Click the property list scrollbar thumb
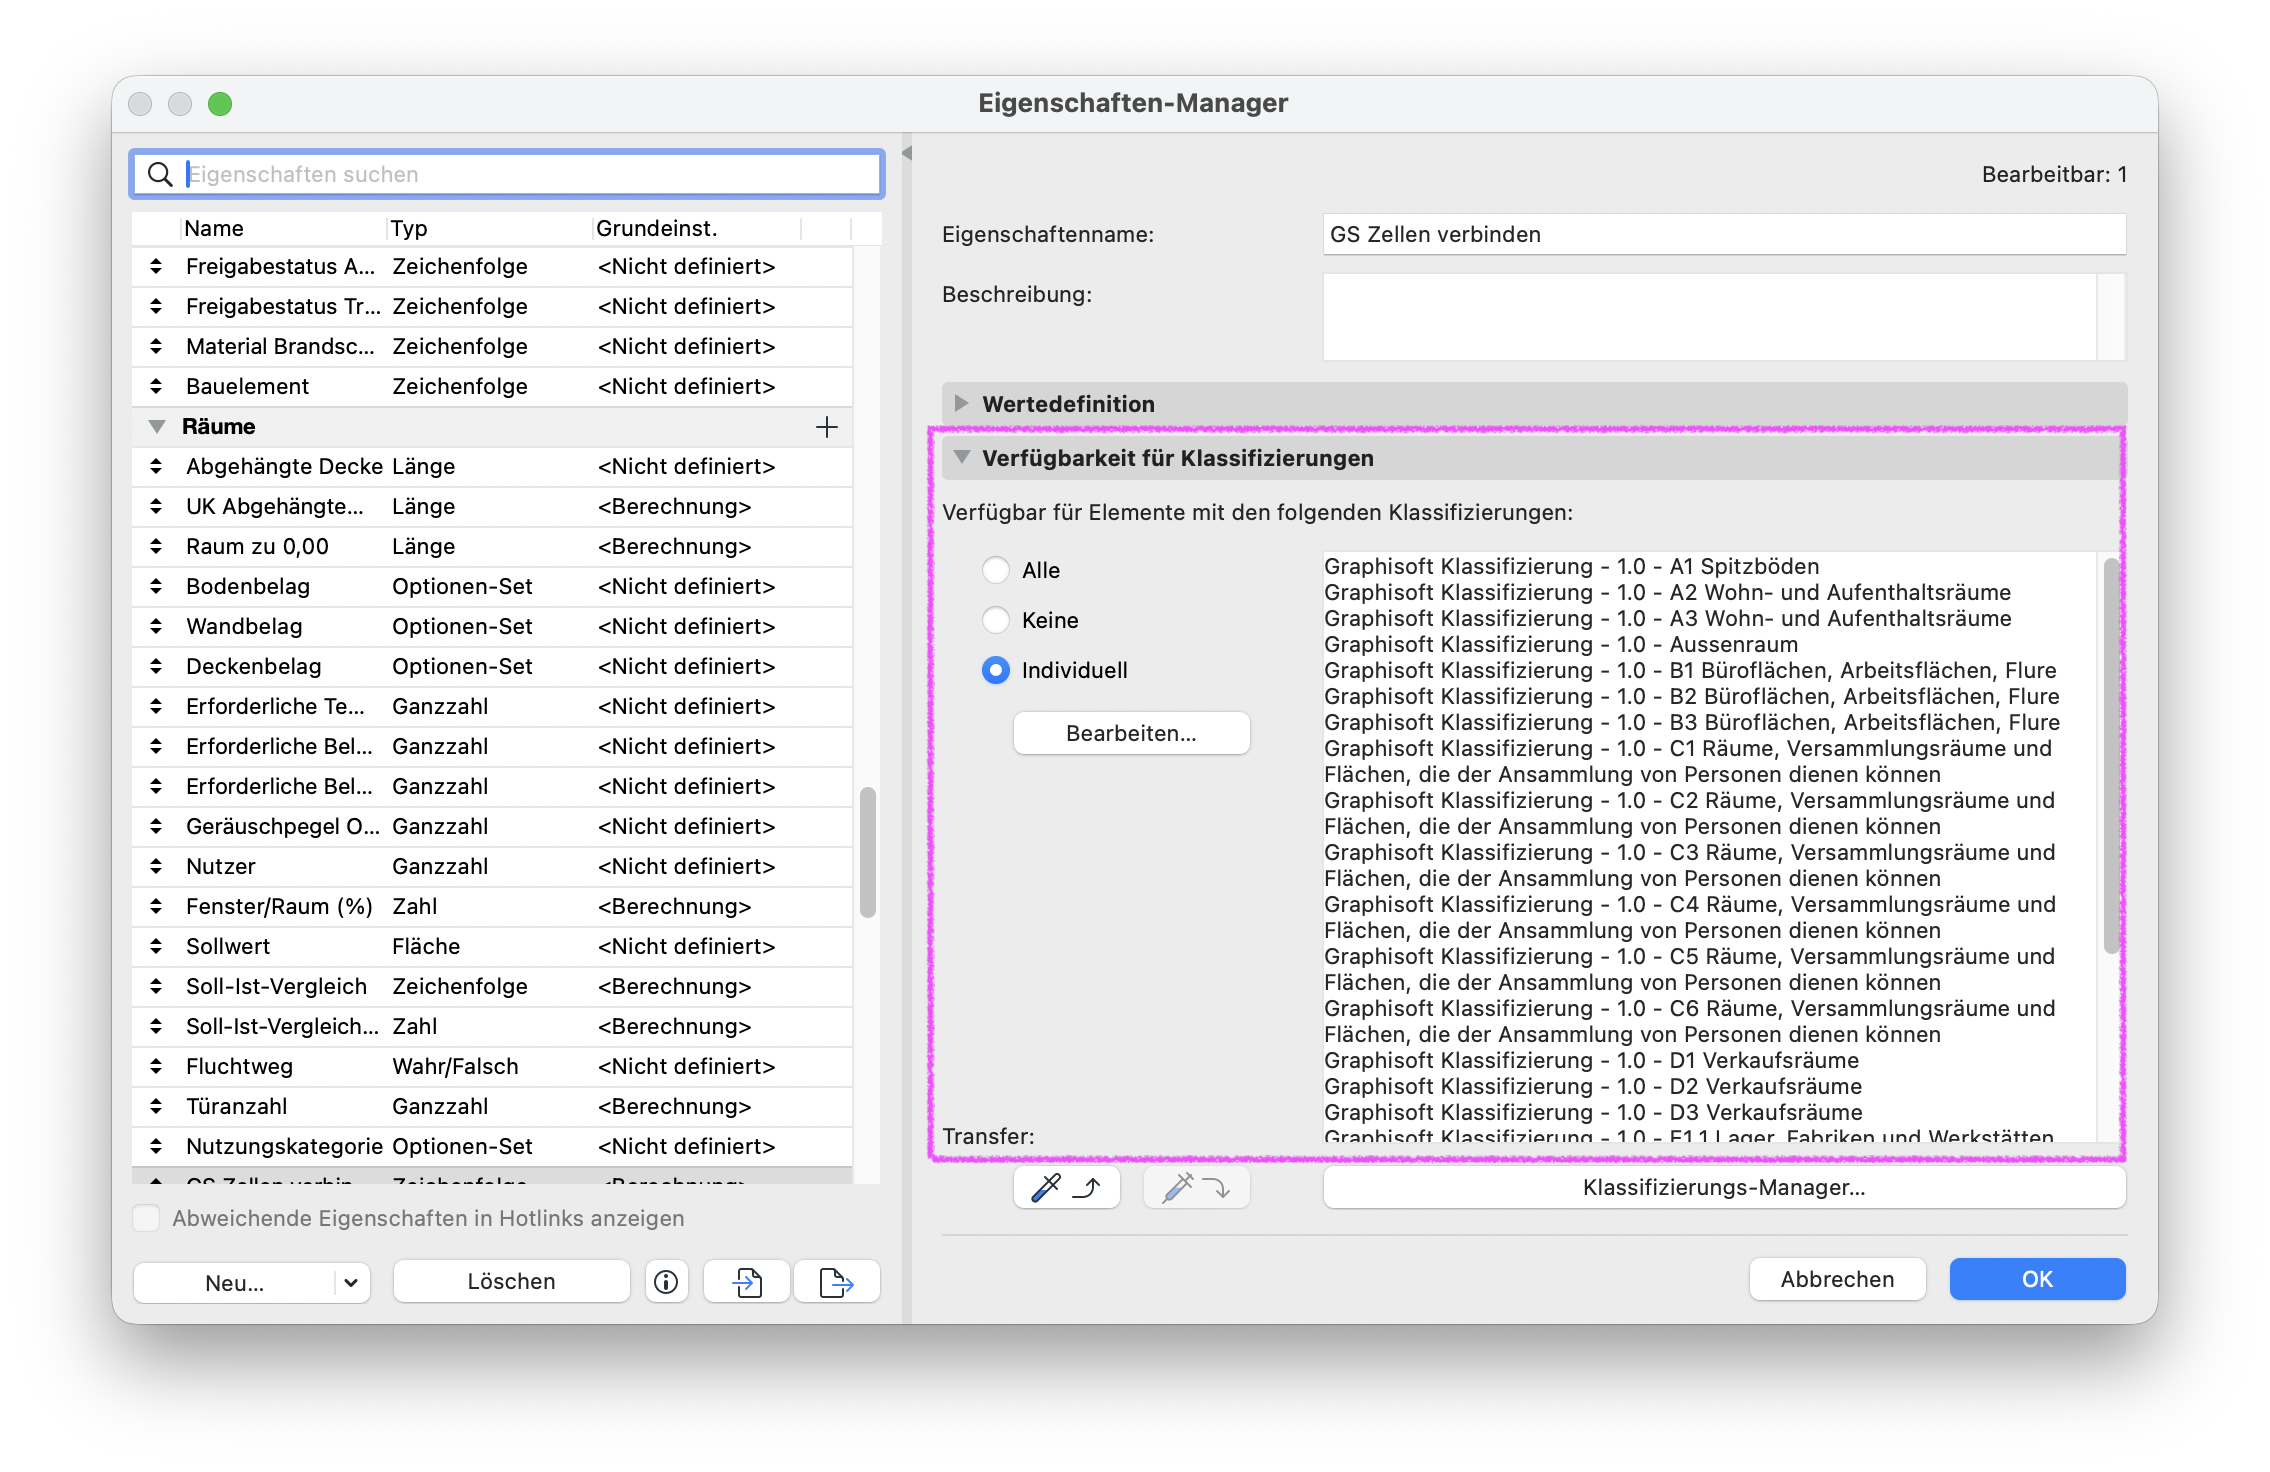Image resolution: width=2270 pixels, height=1472 pixels. (868, 852)
